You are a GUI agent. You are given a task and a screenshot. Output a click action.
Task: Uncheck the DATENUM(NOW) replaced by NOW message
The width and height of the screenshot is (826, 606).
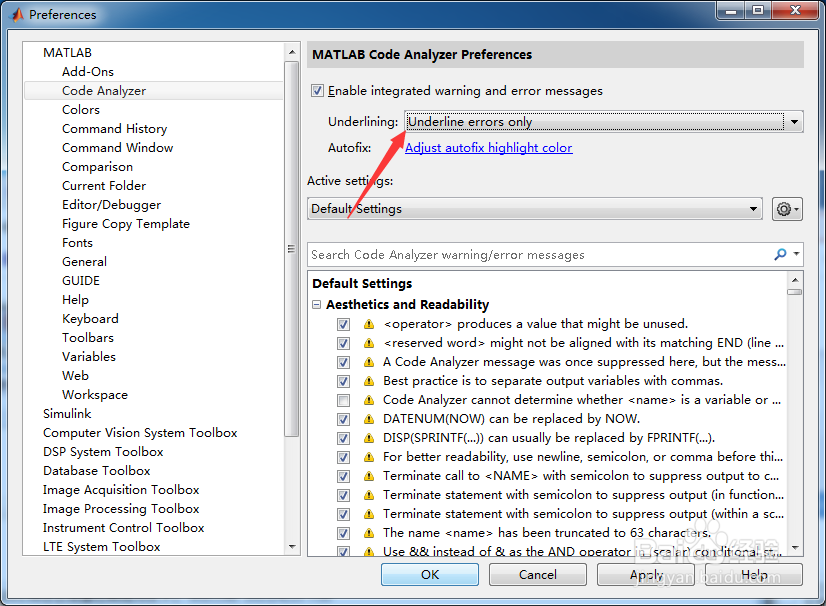tap(343, 419)
